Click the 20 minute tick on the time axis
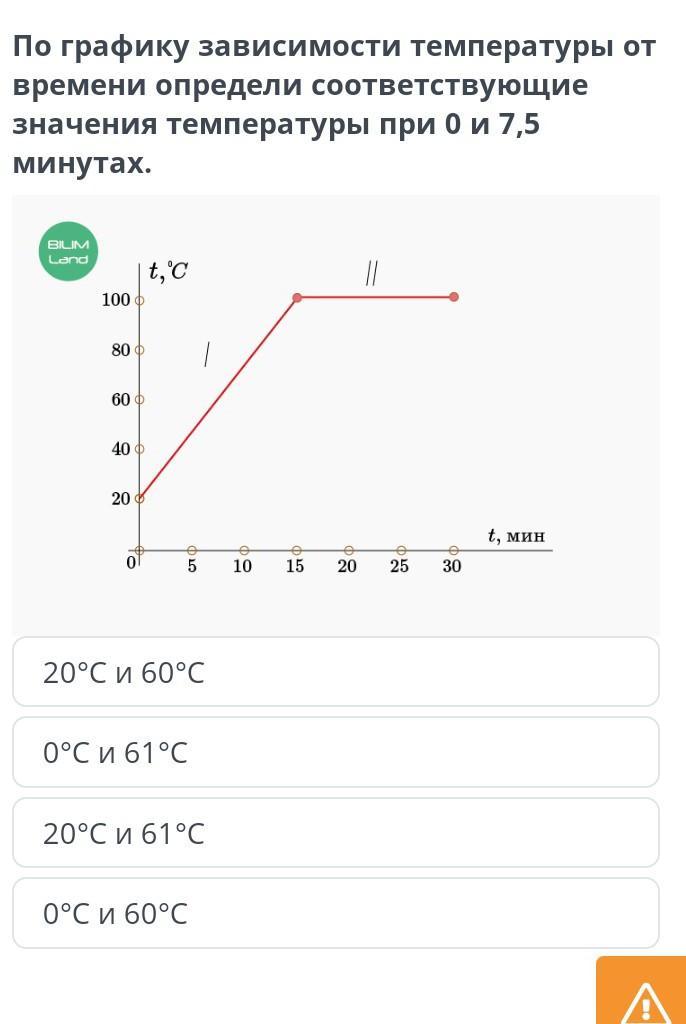This screenshot has width=686, height=1024. (x=349, y=551)
